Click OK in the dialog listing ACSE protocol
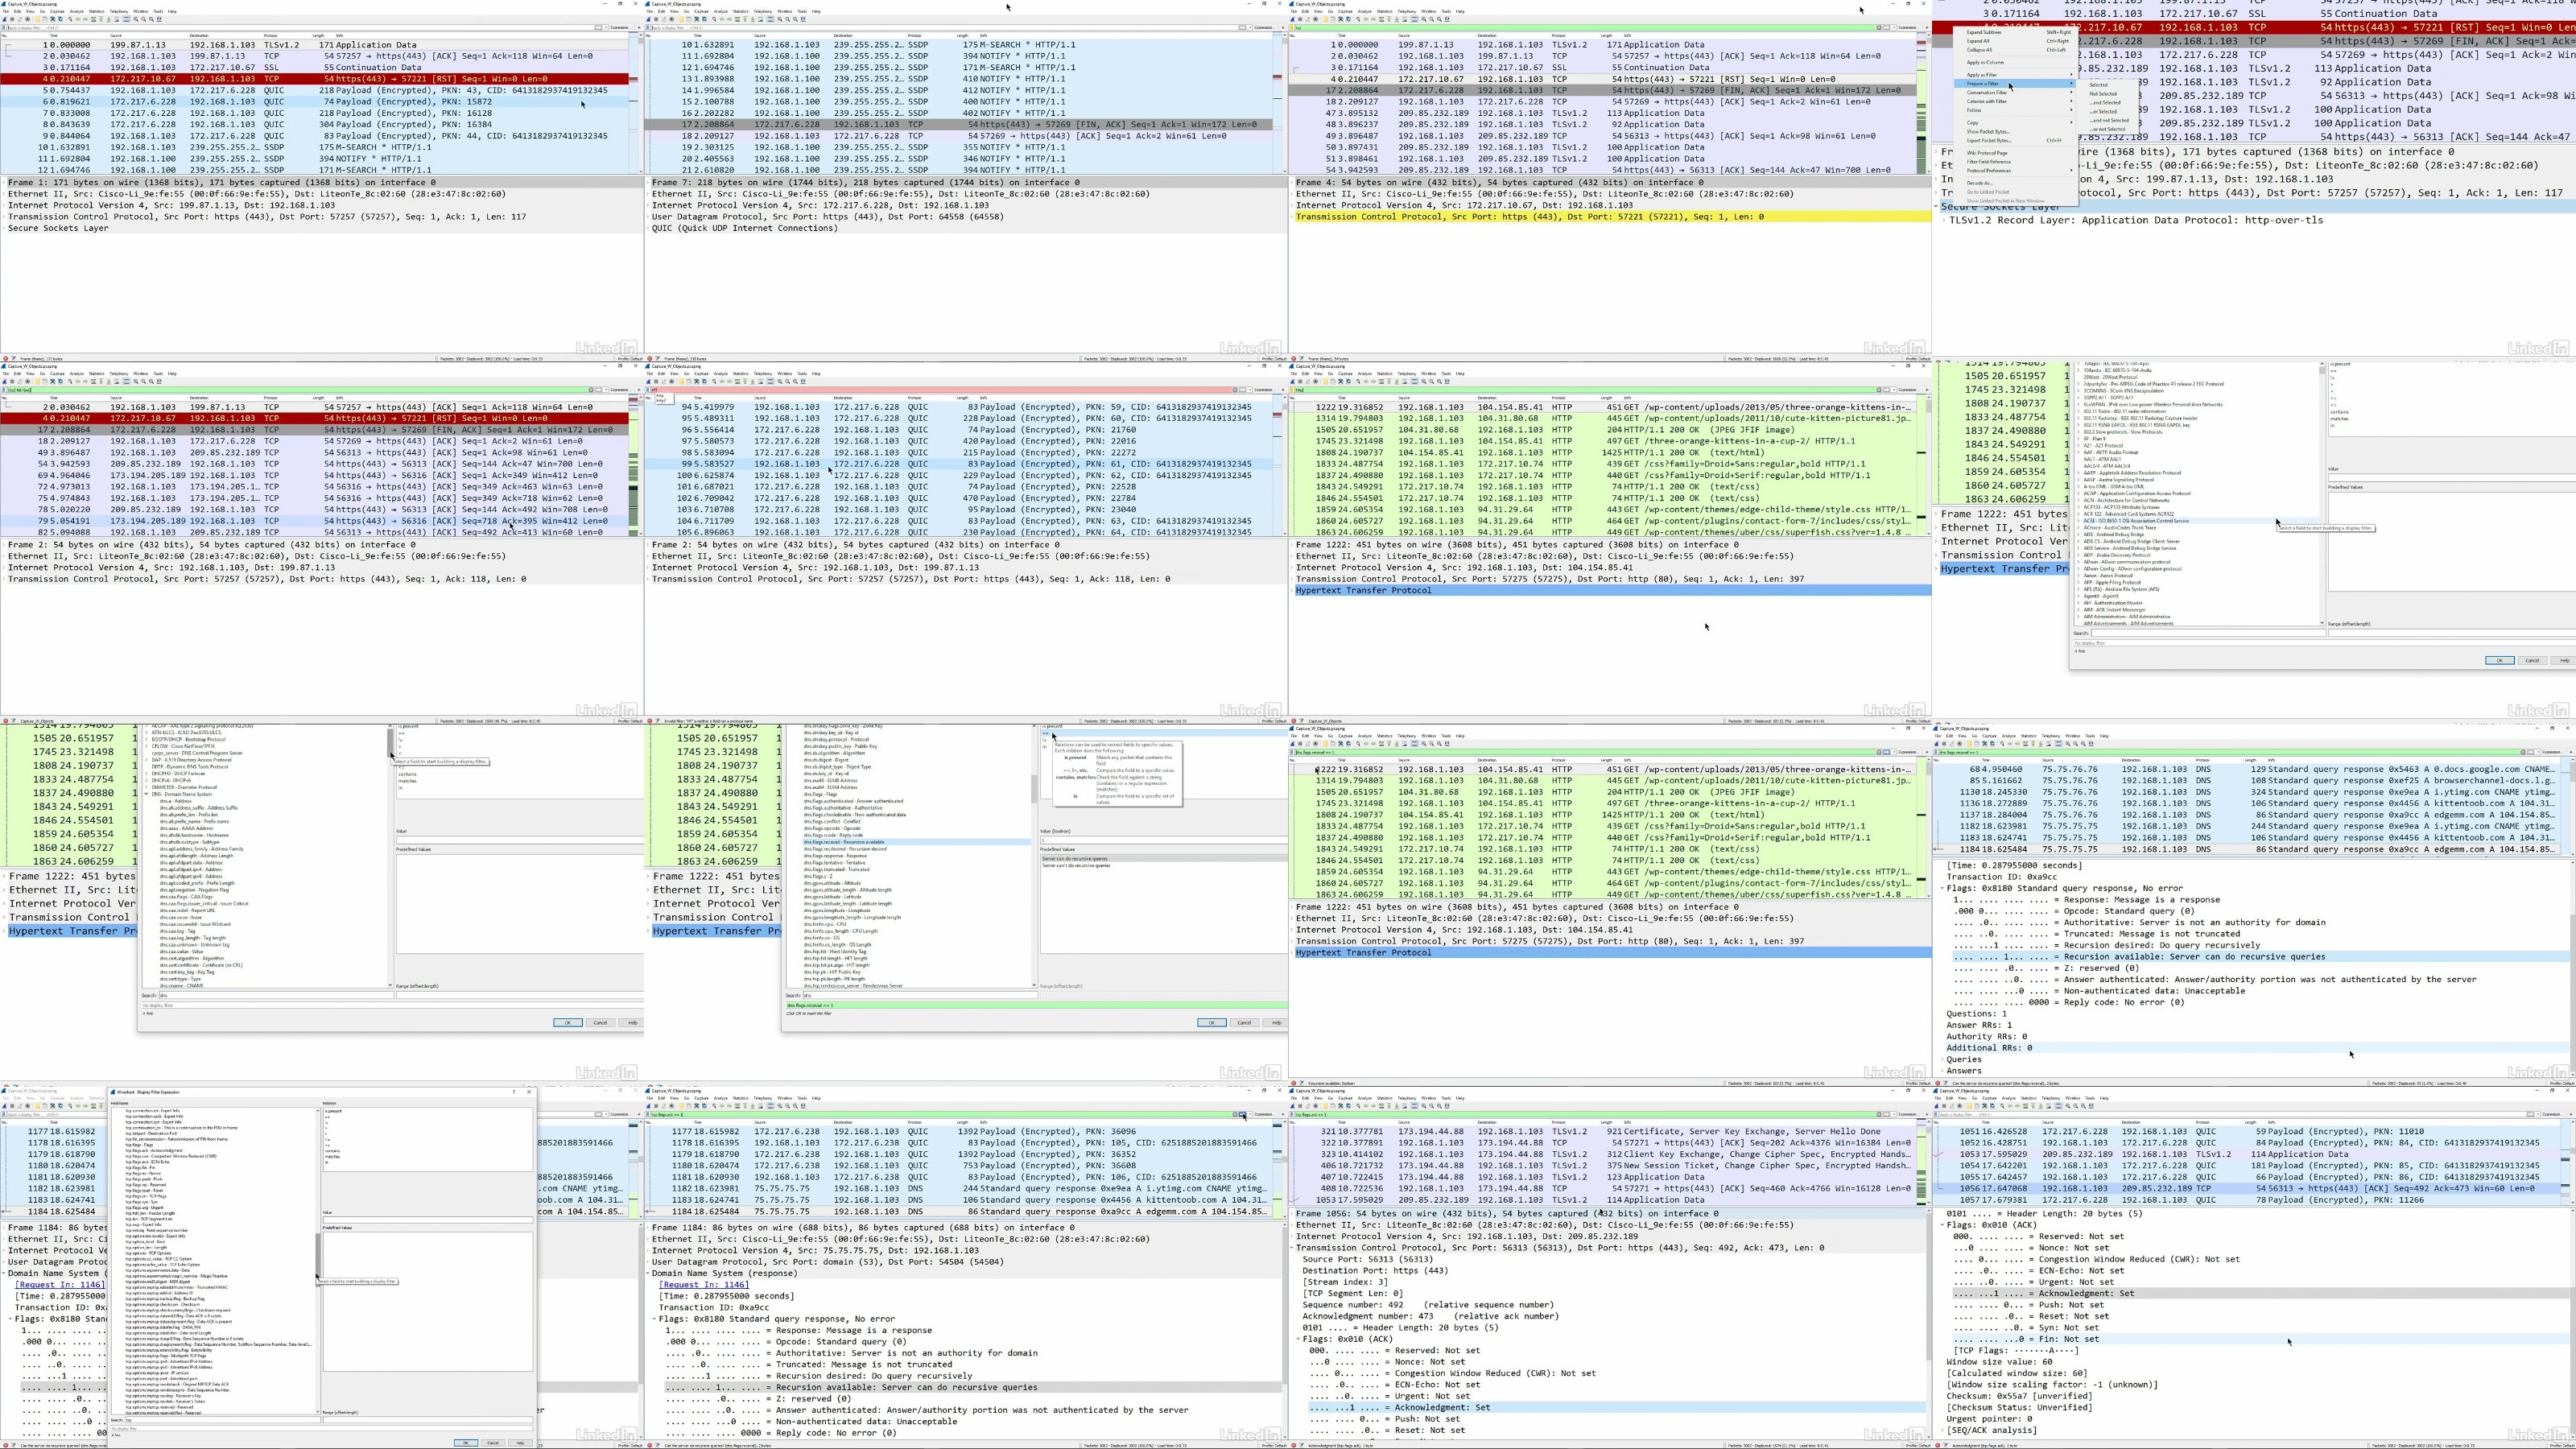 pos(2499,660)
